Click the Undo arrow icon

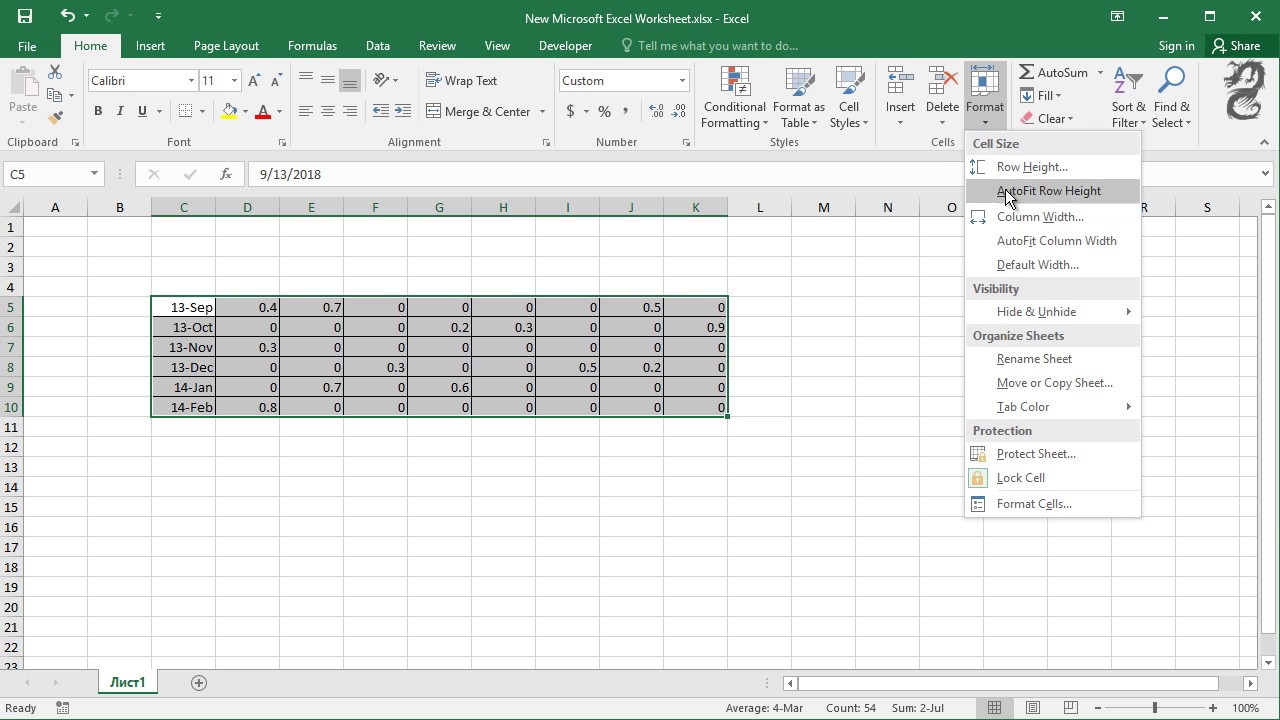click(x=67, y=16)
